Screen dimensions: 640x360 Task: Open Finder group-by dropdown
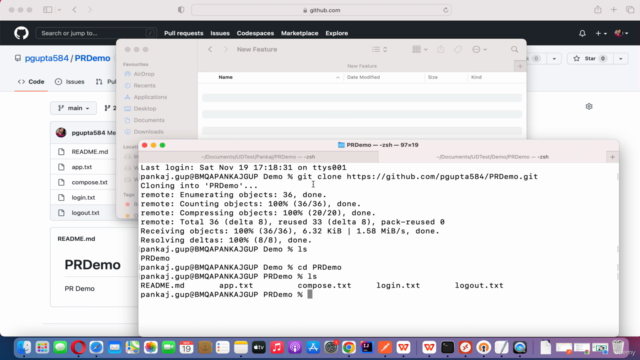pyautogui.click(x=420, y=49)
